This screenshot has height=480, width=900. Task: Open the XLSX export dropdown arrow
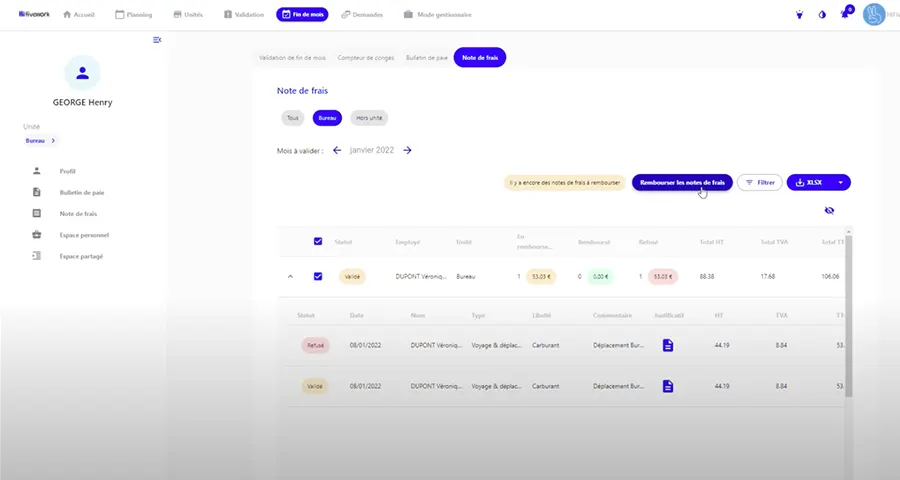pyautogui.click(x=840, y=183)
